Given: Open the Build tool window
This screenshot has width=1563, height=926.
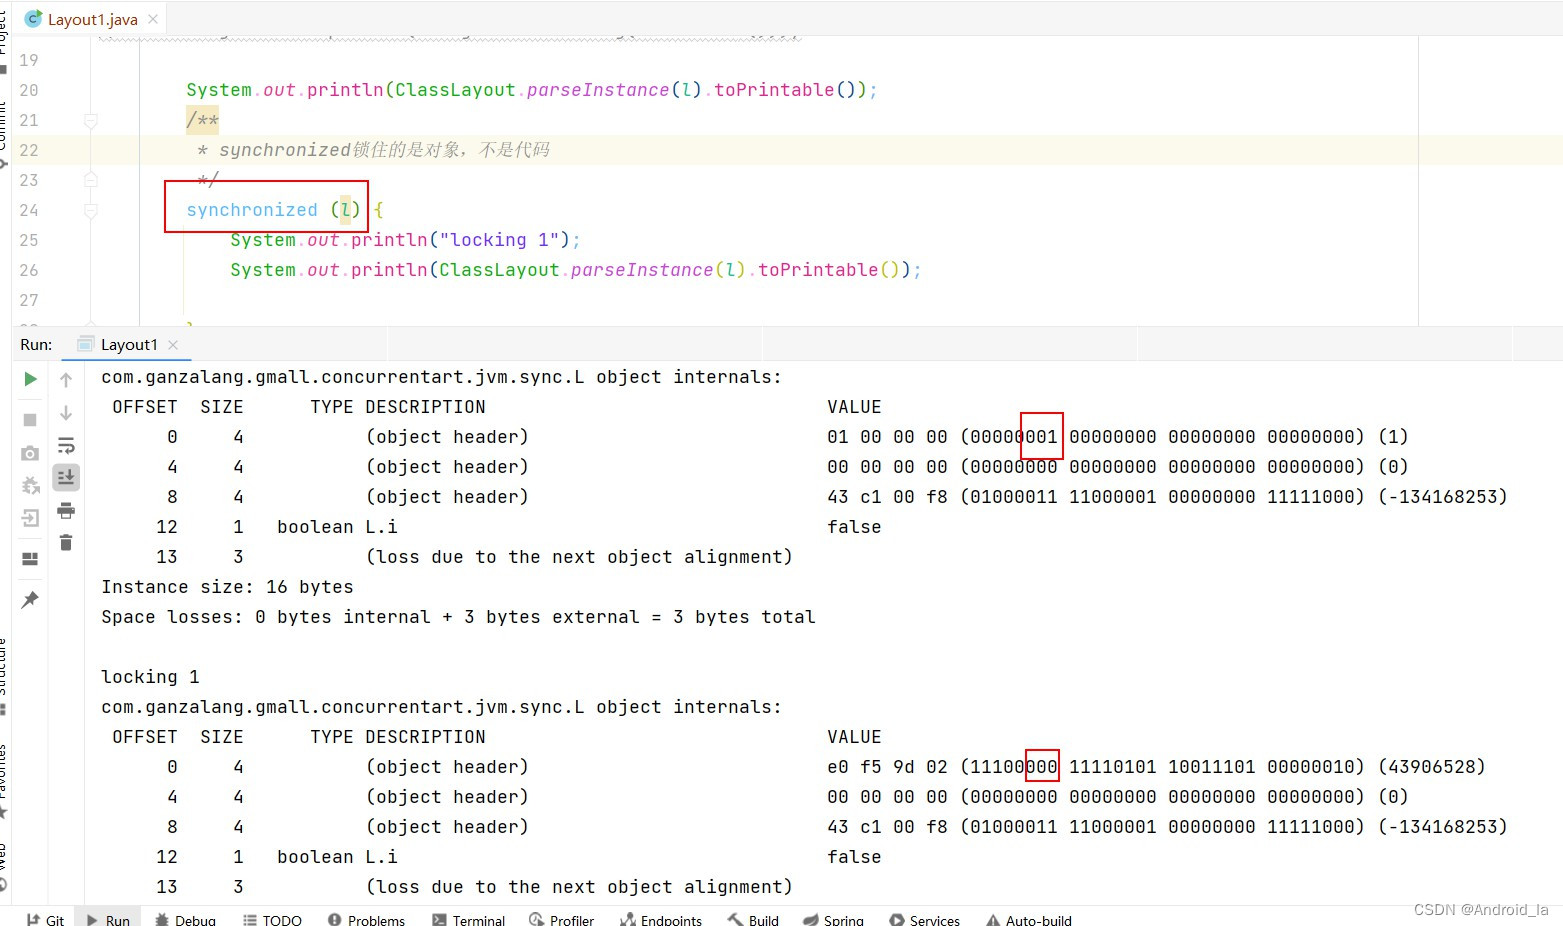Looking at the screenshot, I should click(754, 919).
